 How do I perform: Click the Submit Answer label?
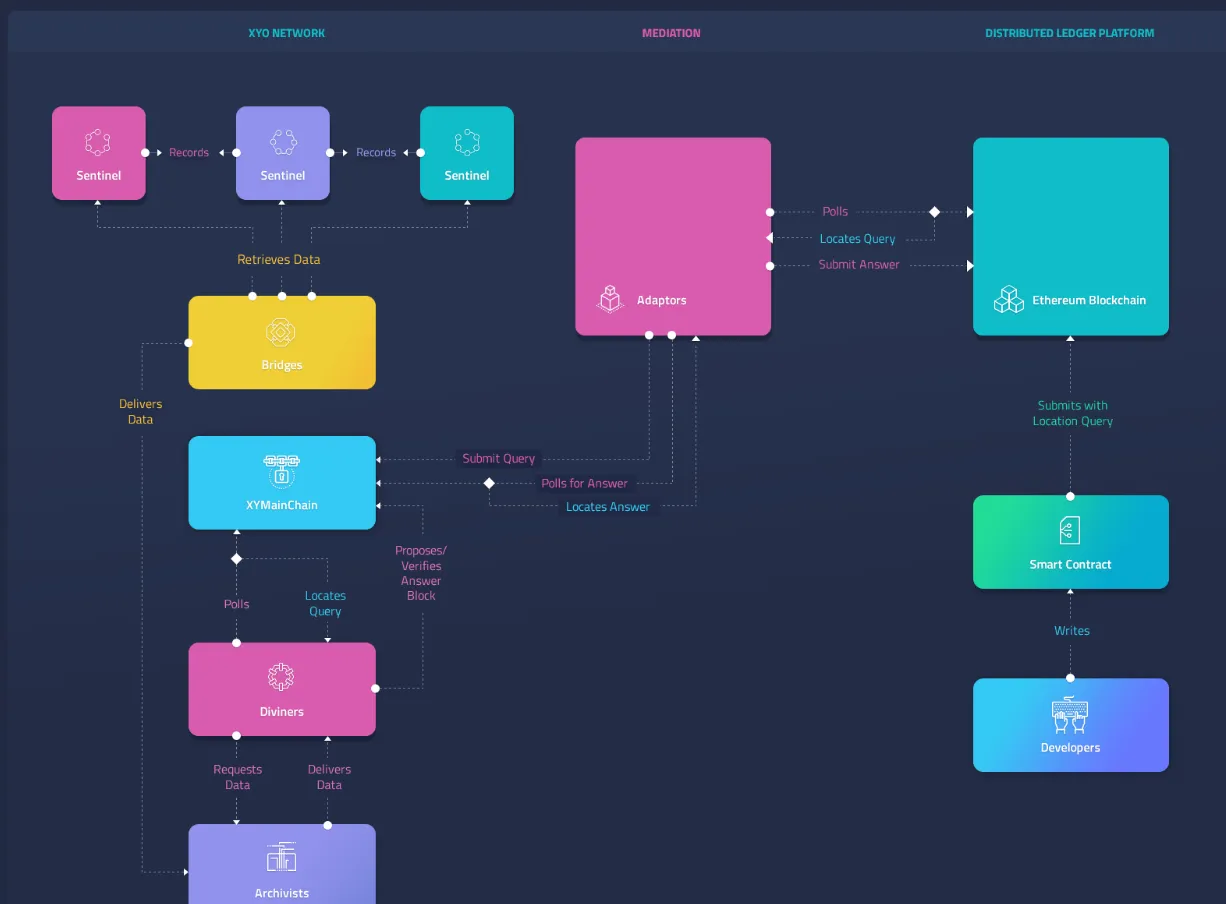pyautogui.click(x=859, y=265)
